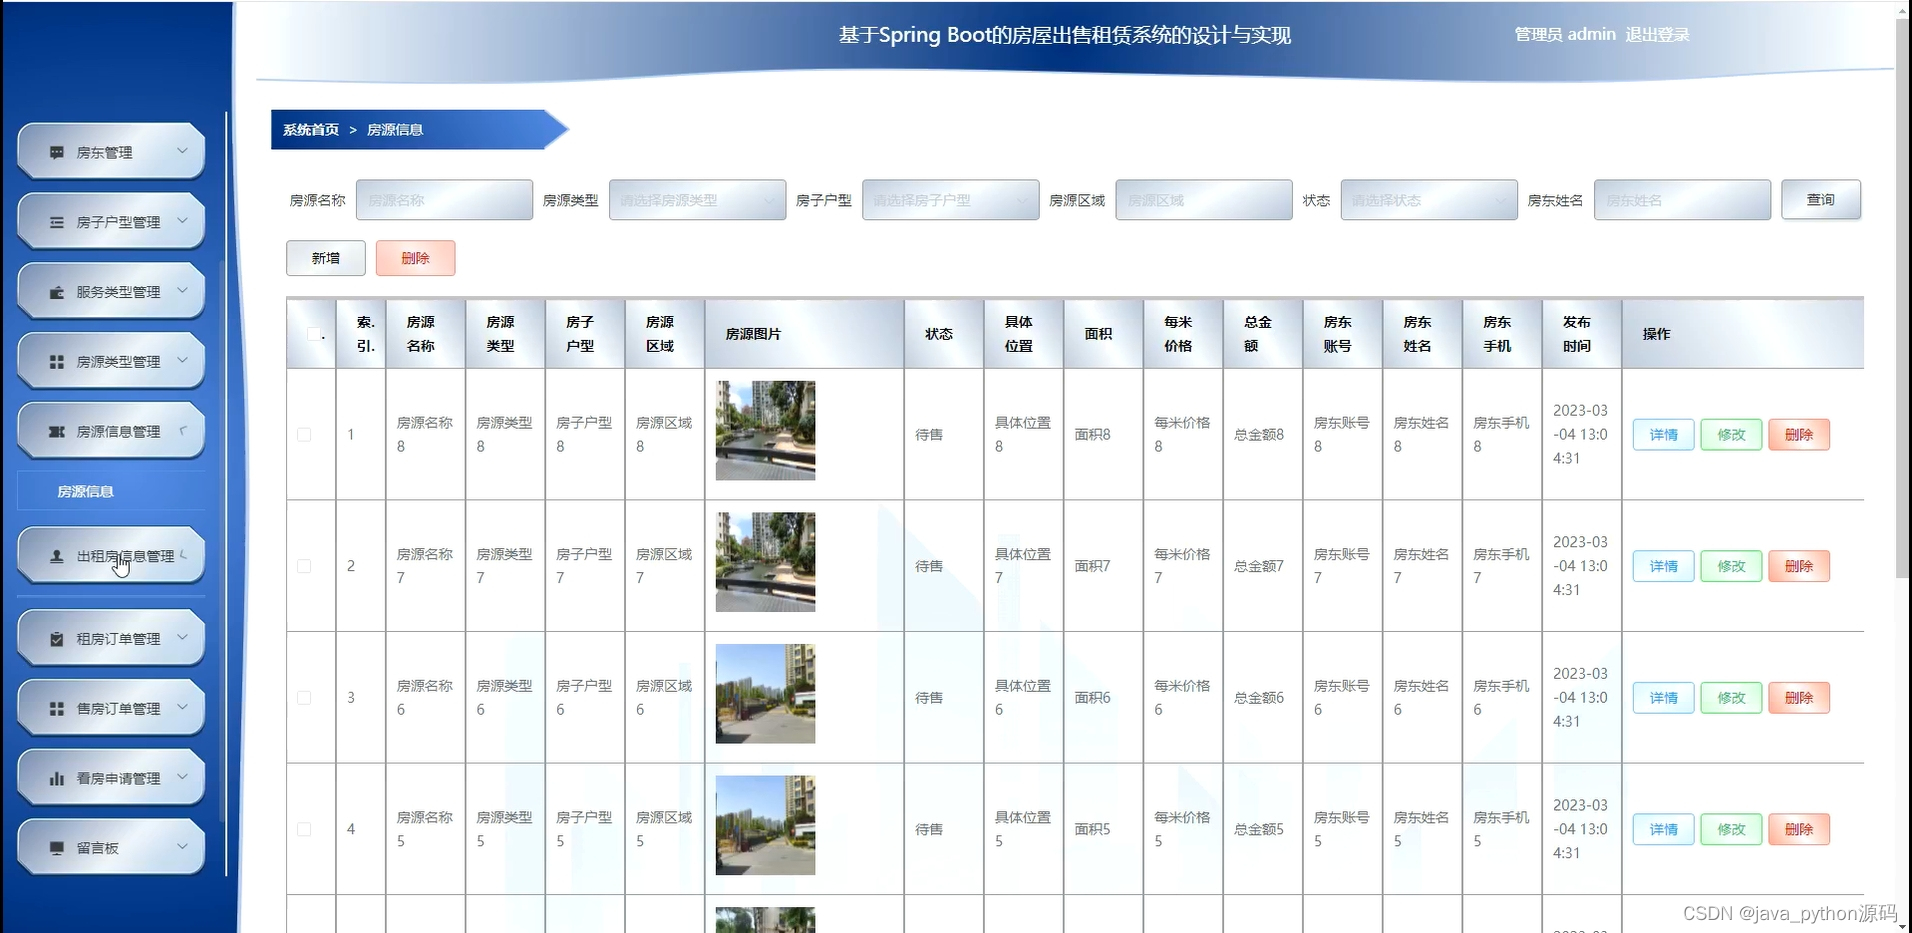Expand the 售房订单管理 chevron

pos(182,706)
